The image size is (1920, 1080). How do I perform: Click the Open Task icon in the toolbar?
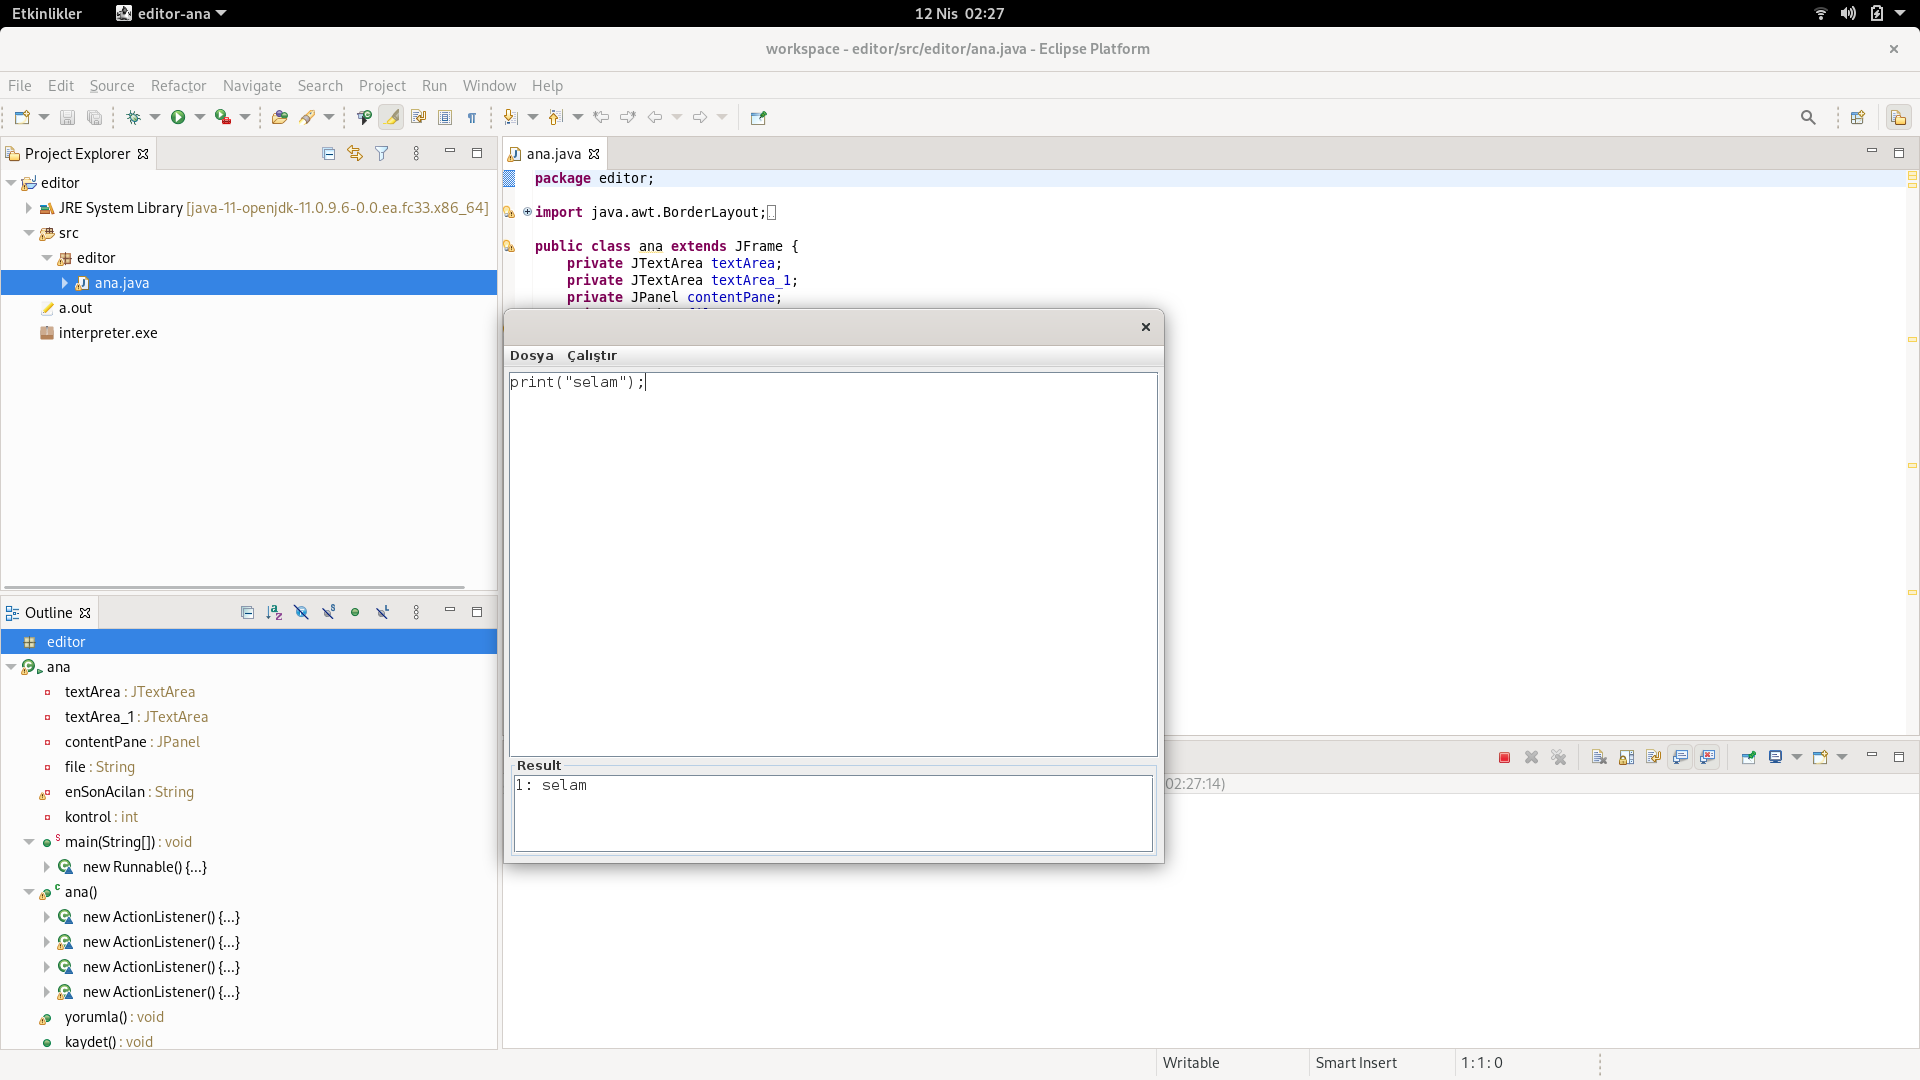point(364,117)
